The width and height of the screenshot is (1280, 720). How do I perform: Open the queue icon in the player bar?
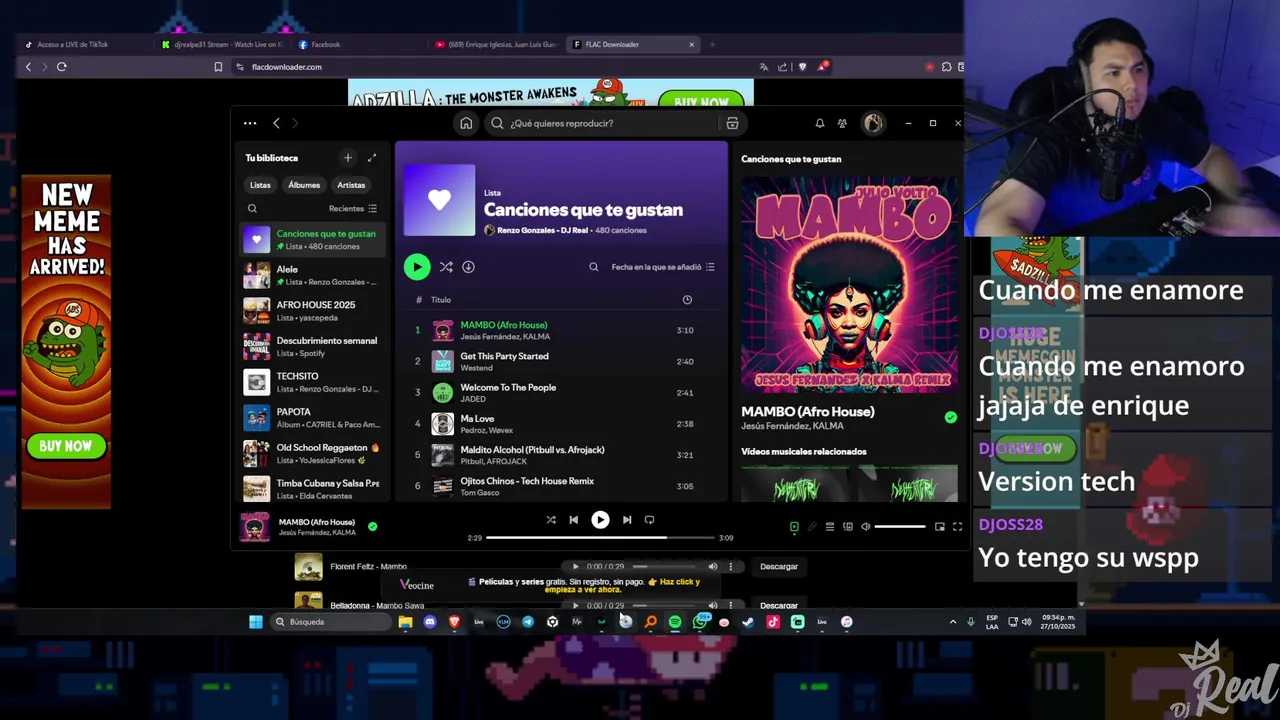pyautogui.click(x=830, y=527)
